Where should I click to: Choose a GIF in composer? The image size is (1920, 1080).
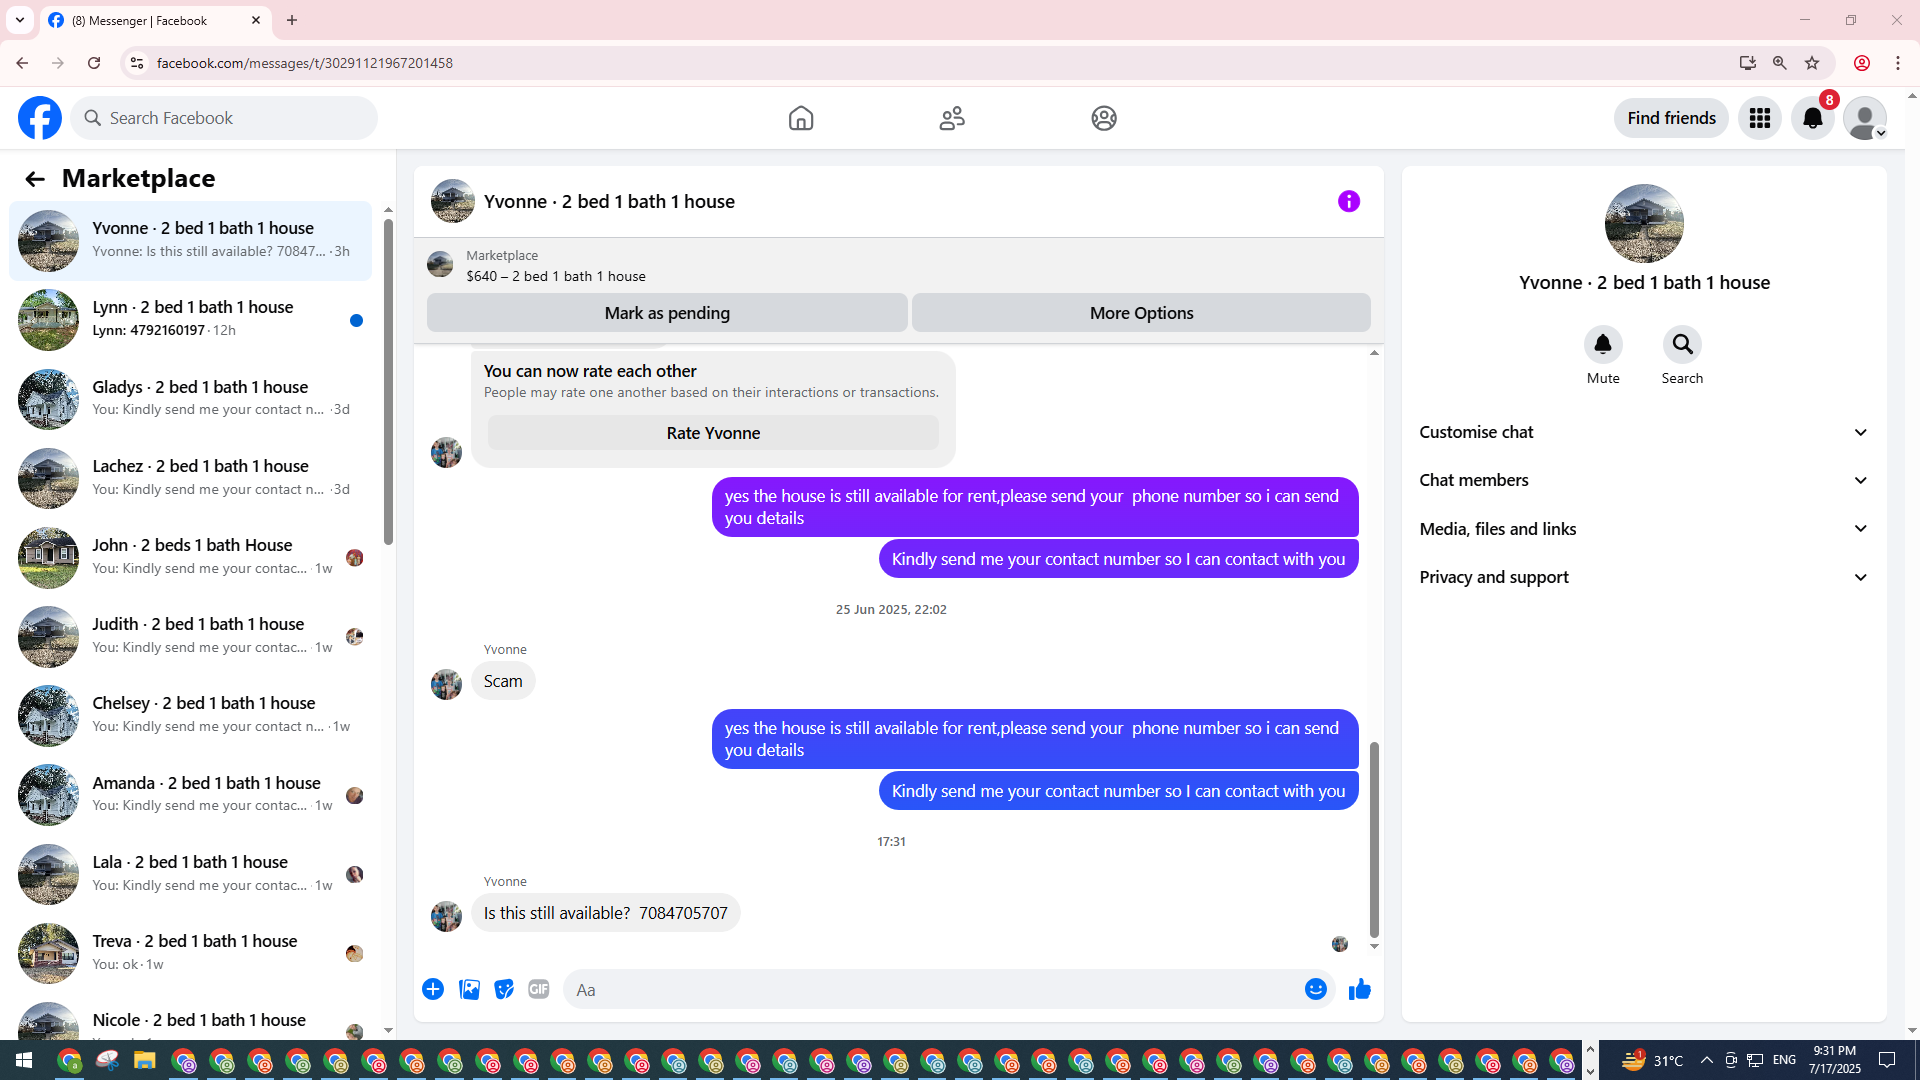point(539,989)
